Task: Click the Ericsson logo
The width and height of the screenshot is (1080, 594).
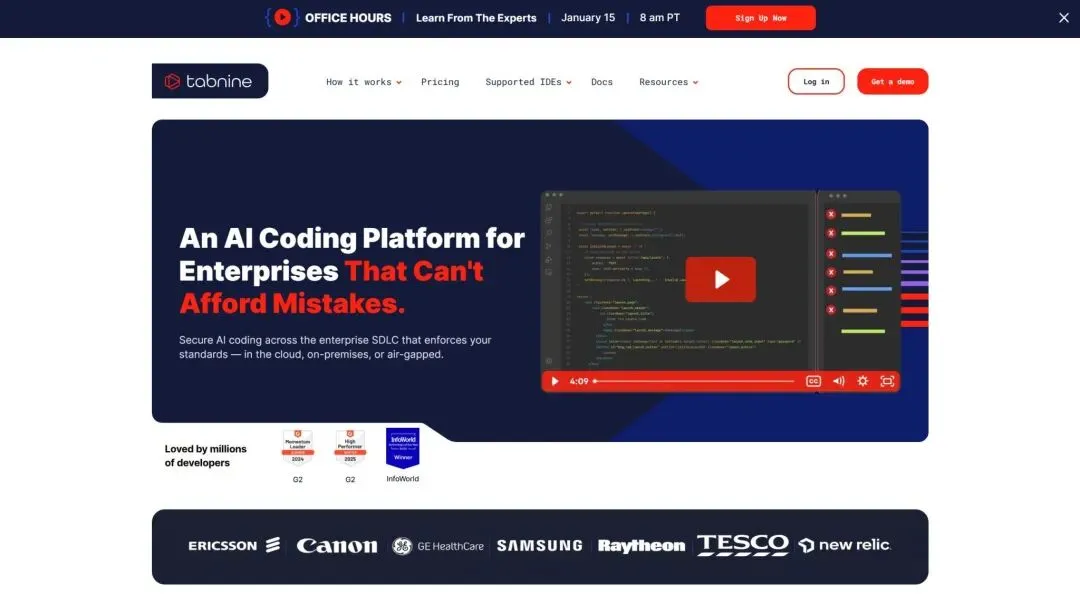Action: pyautogui.click(x=234, y=546)
